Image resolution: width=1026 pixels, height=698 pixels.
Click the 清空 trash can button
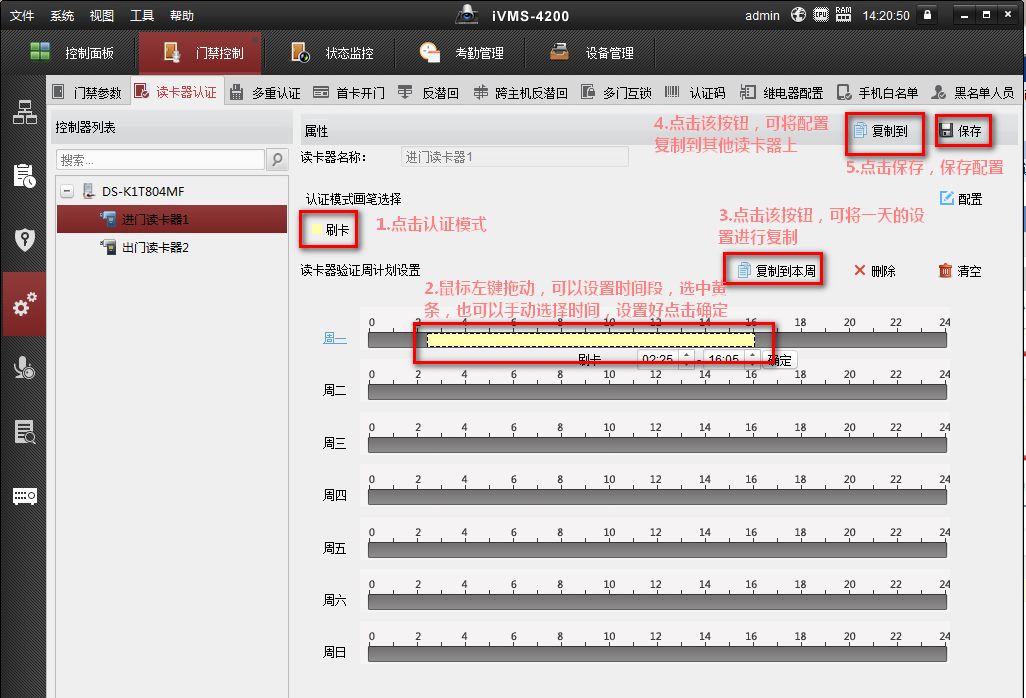click(959, 271)
